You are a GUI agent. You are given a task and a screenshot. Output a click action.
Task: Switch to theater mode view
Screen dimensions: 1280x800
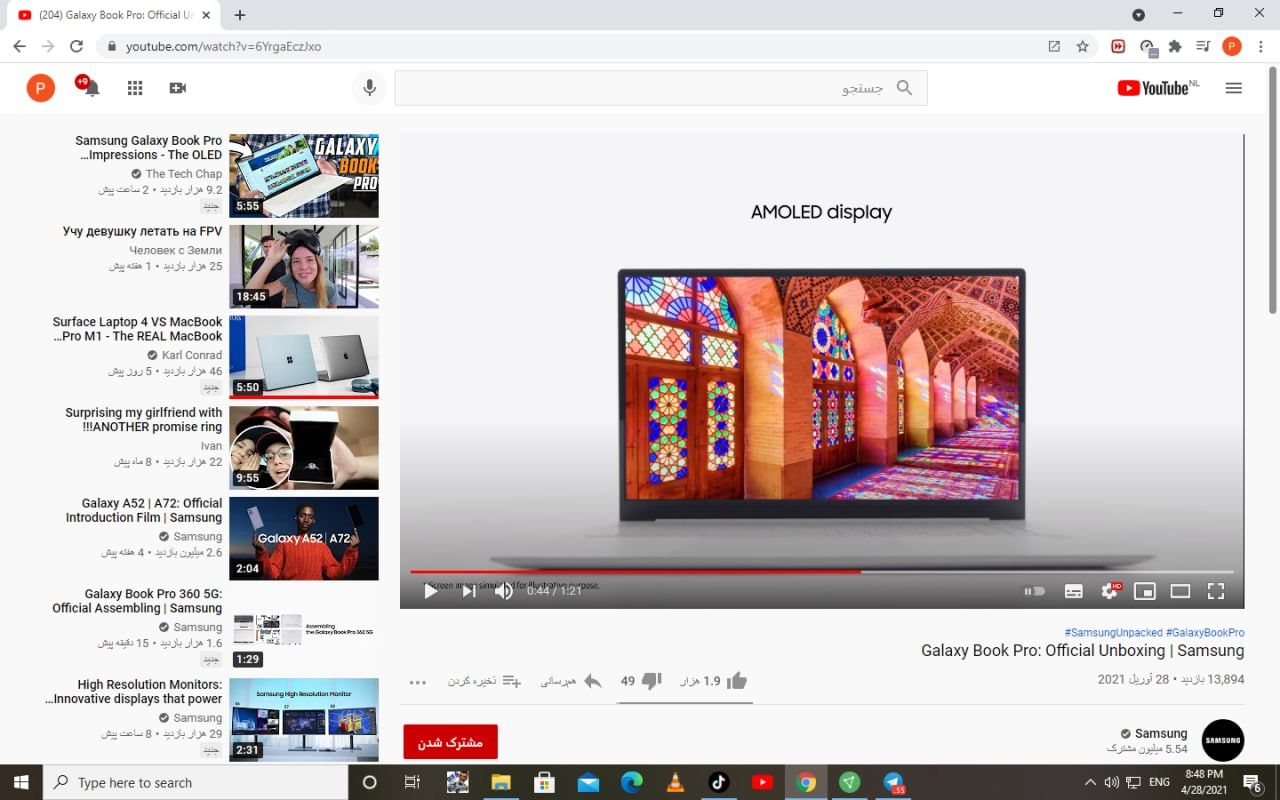(x=1180, y=591)
